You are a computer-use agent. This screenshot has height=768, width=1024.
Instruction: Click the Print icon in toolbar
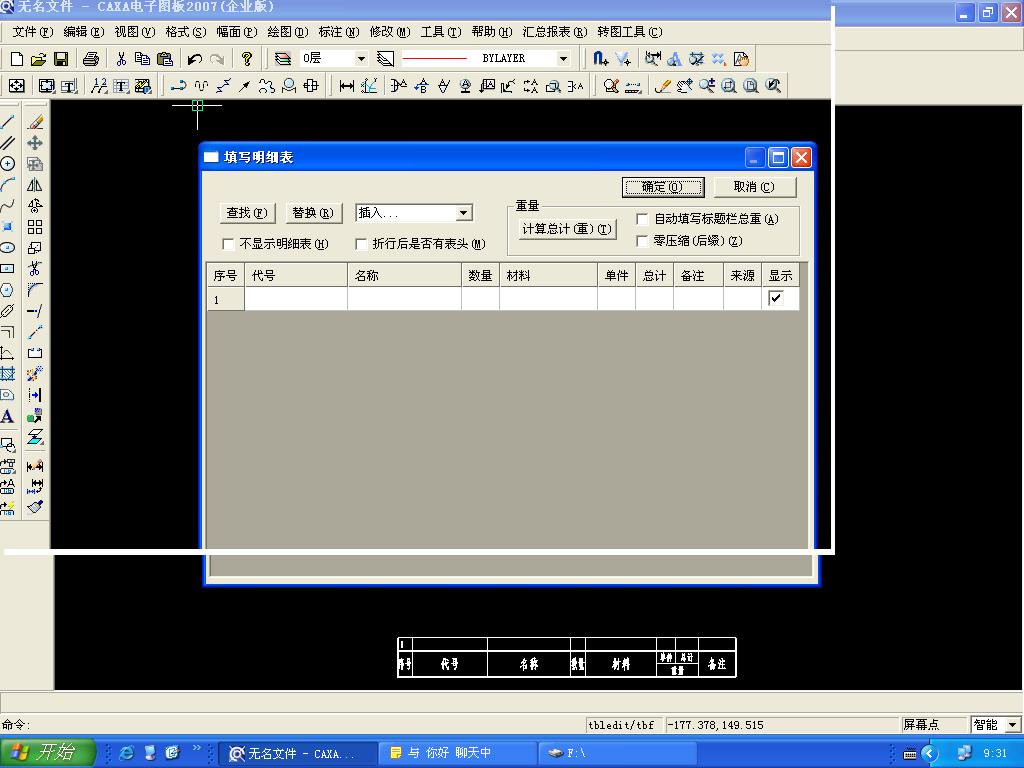(x=91, y=59)
